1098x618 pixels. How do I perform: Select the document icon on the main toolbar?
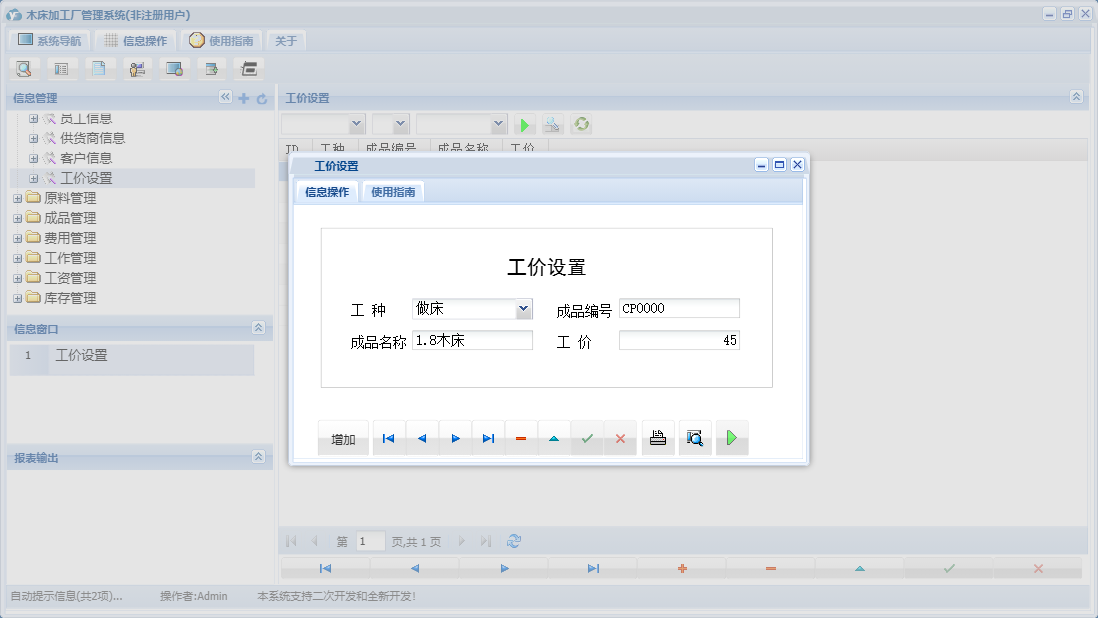99,68
